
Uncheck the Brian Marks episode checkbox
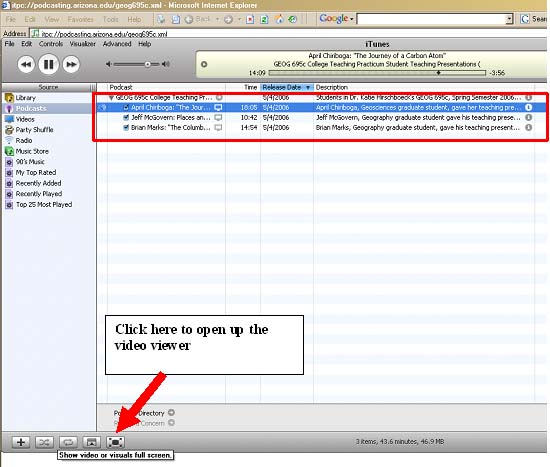(126, 127)
